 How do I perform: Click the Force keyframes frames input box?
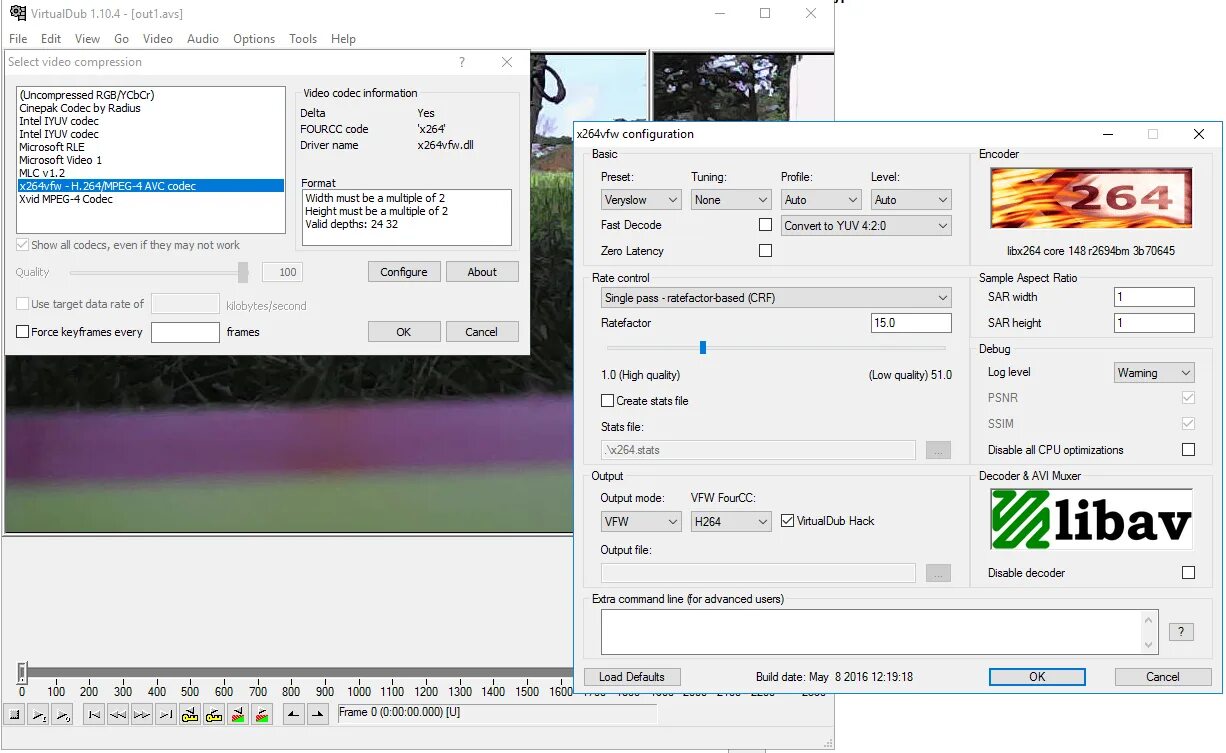pyautogui.click(x=185, y=332)
